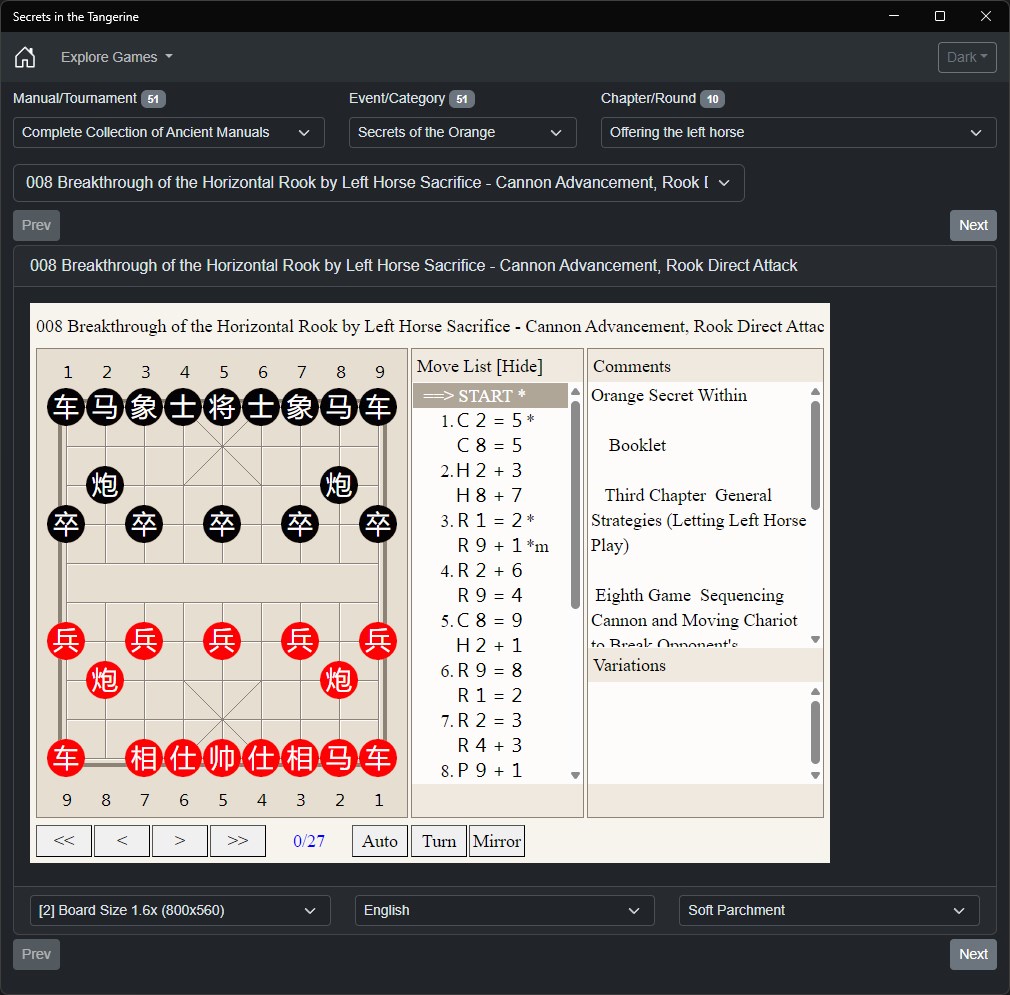Select move R 9 = 4
Viewport: 1010px width, 995px height.
point(489,596)
